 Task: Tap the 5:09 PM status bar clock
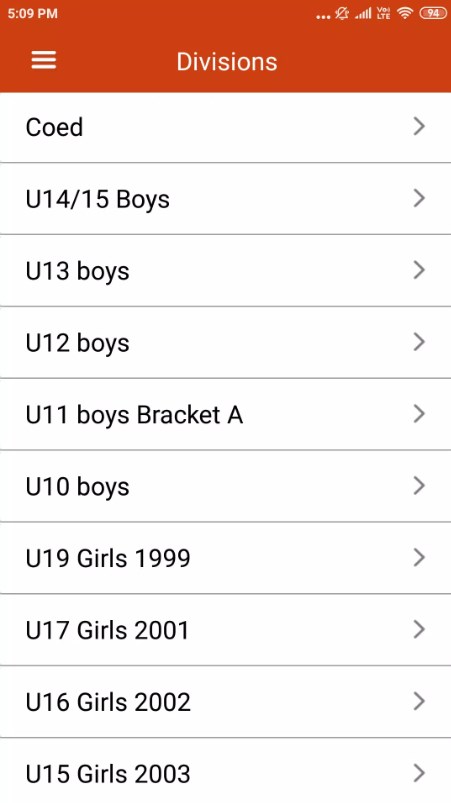pos(32,13)
